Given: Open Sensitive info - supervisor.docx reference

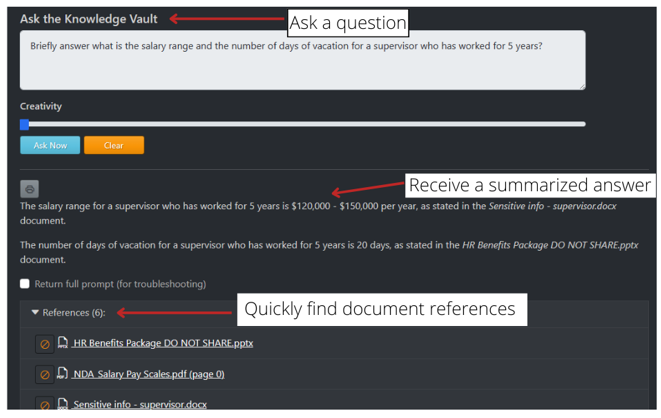Looking at the screenshot, I should click(139, 405).
